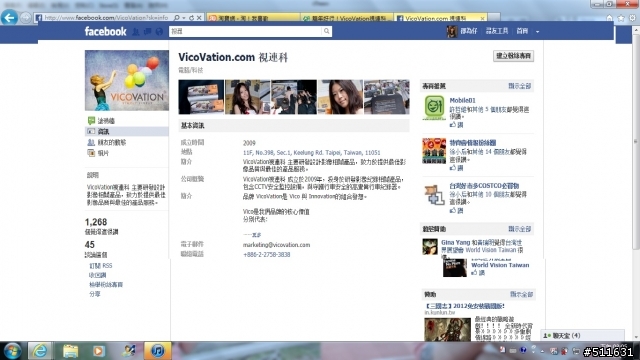Open the fourth close-up portrait thumbnail
Image resolution: width=640 pixels, height=360 pixels.
coord(340,97)
